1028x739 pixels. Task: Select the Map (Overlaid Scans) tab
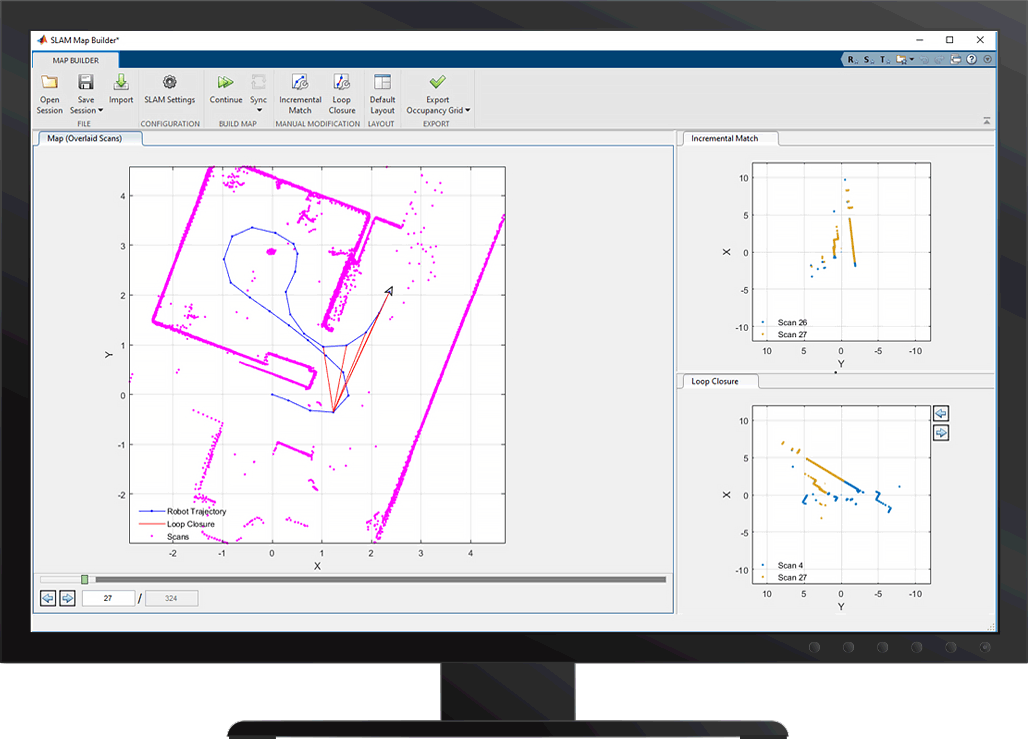click(x=85, y=139)
